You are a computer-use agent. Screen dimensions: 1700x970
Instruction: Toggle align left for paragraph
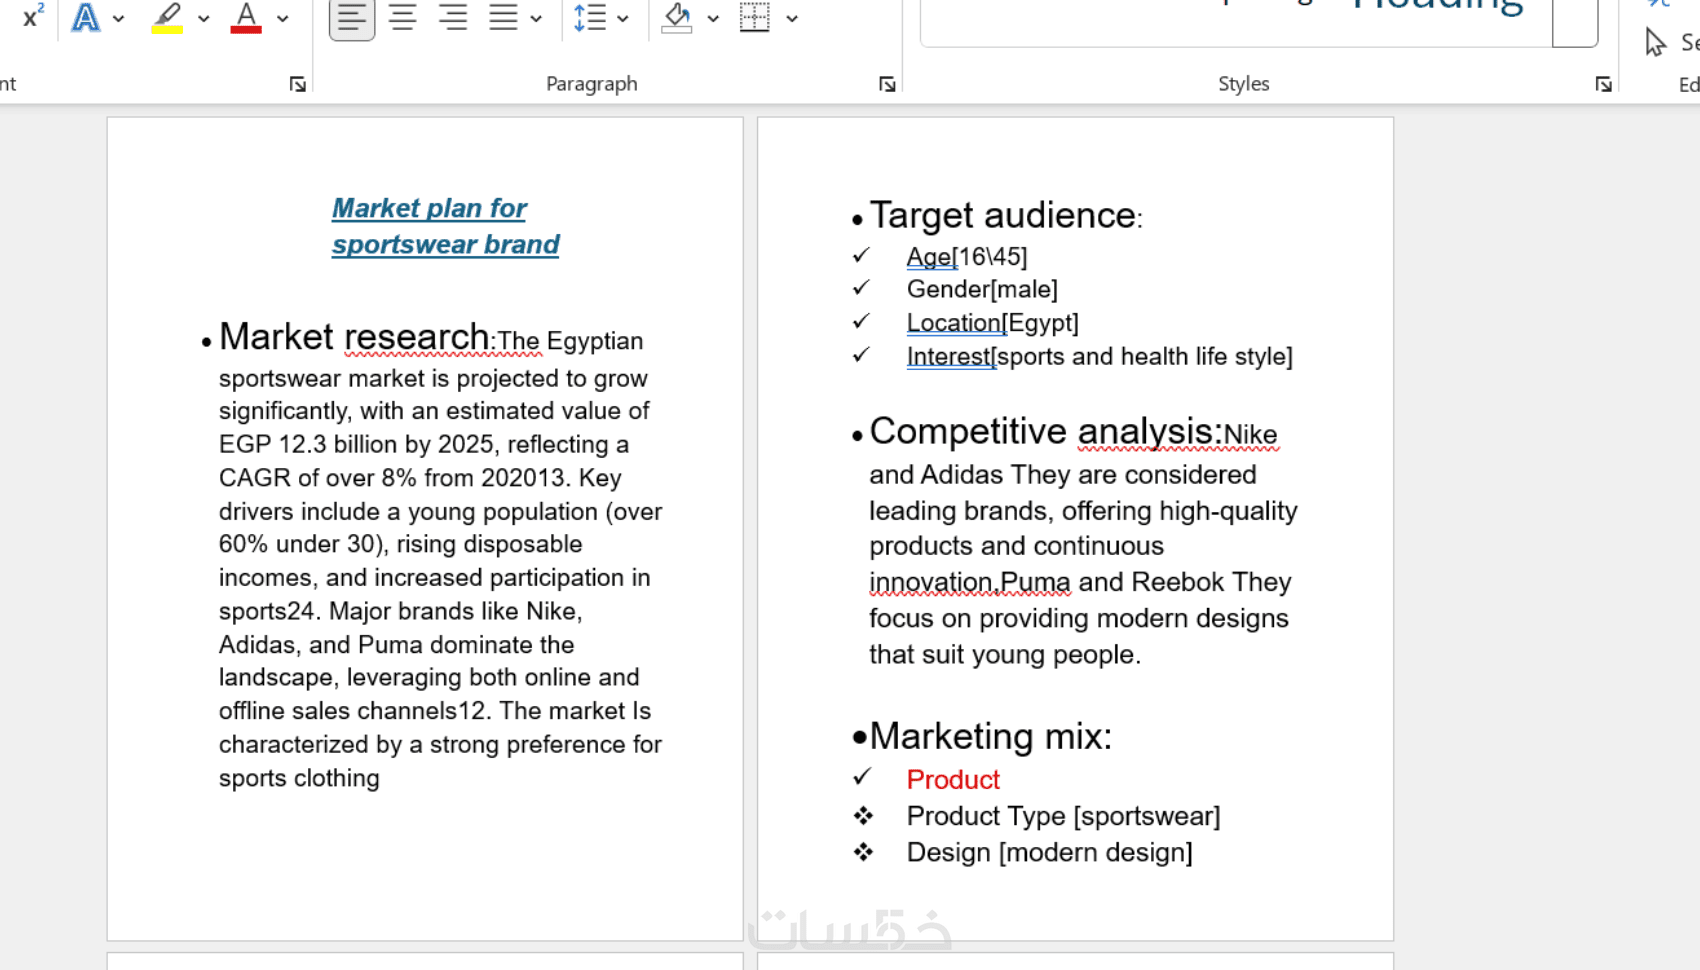point(352,17)
